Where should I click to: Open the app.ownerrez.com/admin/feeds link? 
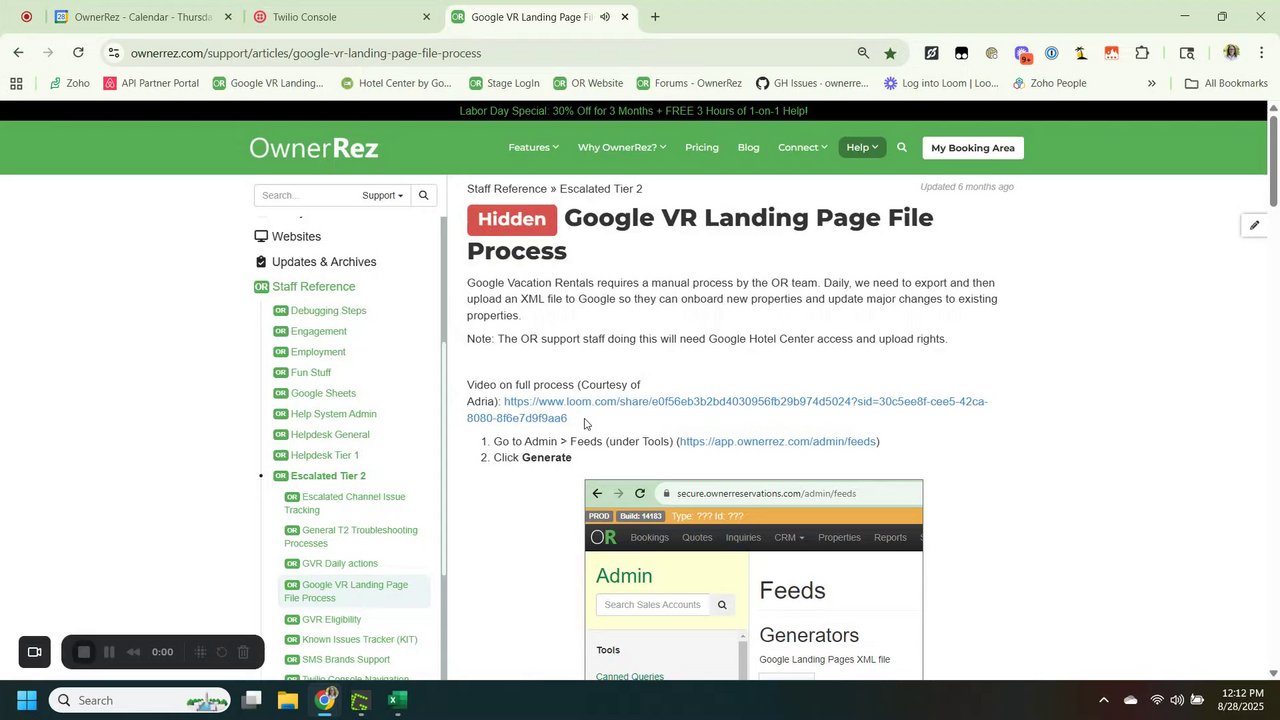click(x=778, y=441)
